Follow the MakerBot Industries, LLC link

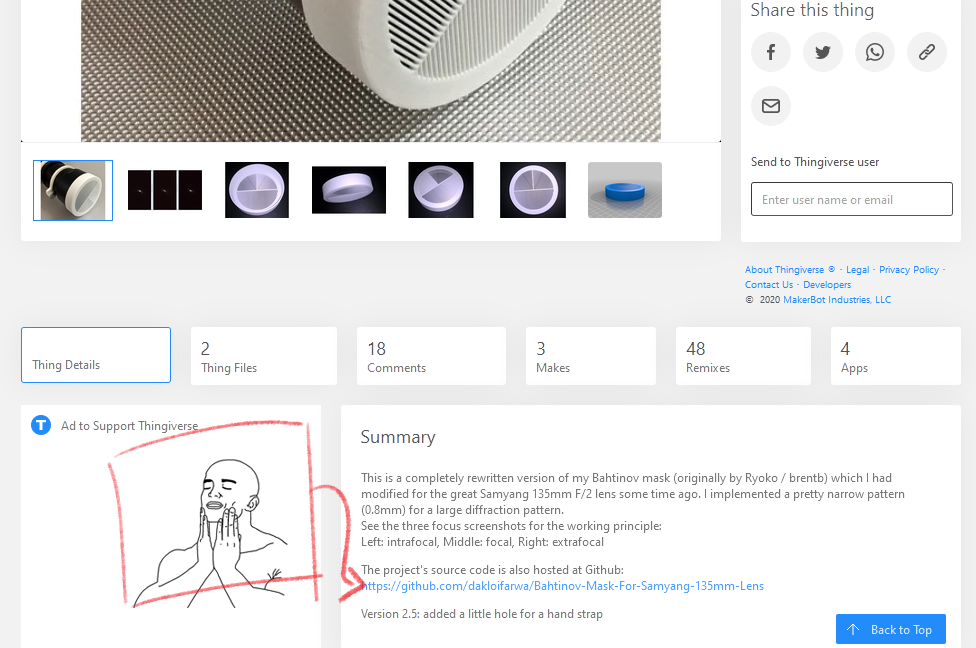837,300
